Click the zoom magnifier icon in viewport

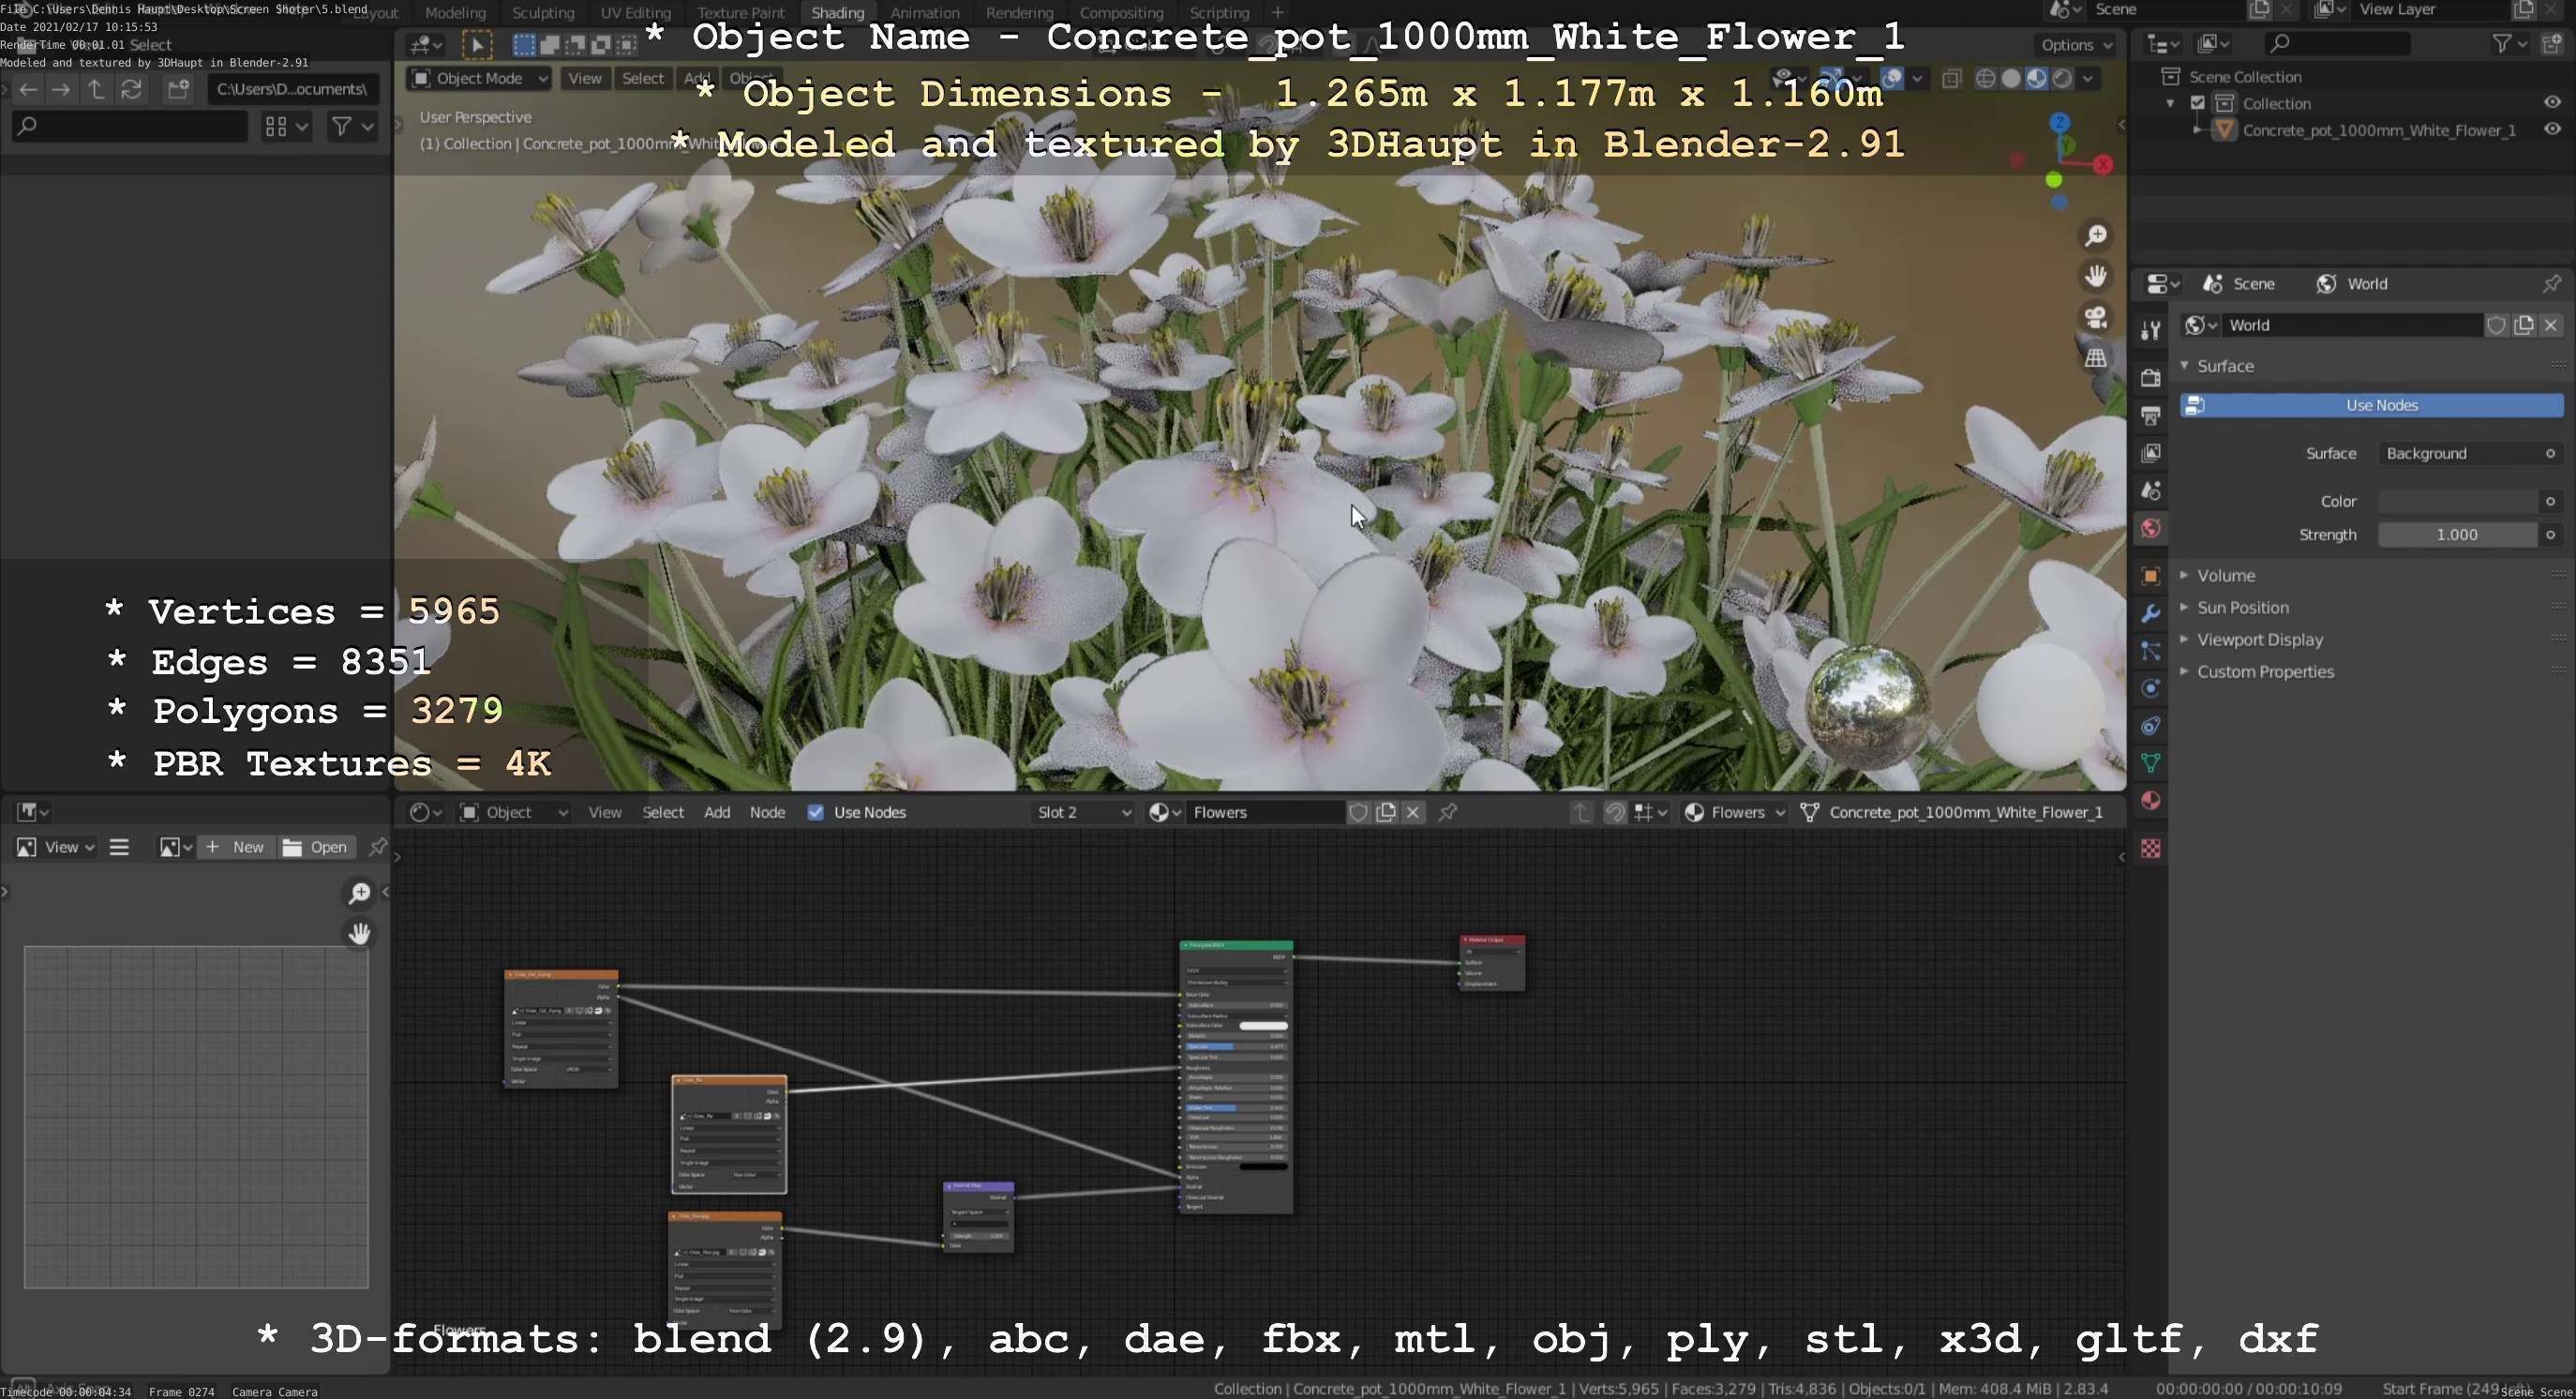(x=2095, y=236)
